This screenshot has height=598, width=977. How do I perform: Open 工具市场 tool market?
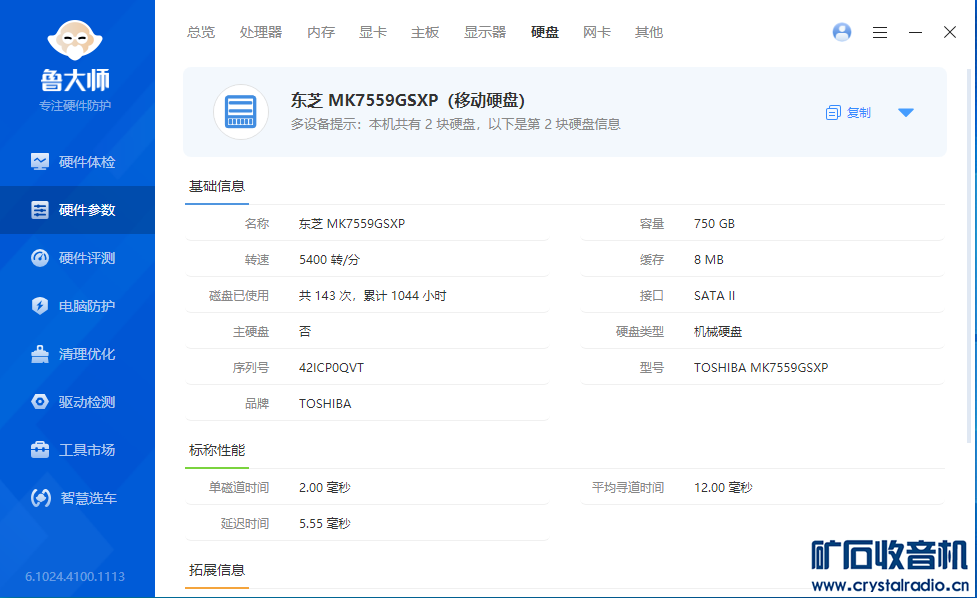tap(77, 450)
